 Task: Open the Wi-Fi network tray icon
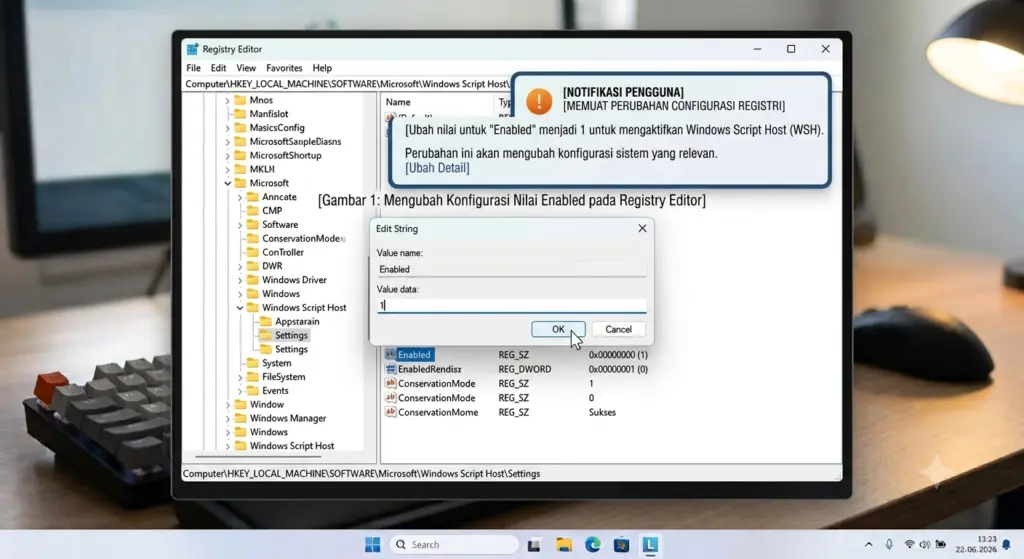(x=909, y=545)
